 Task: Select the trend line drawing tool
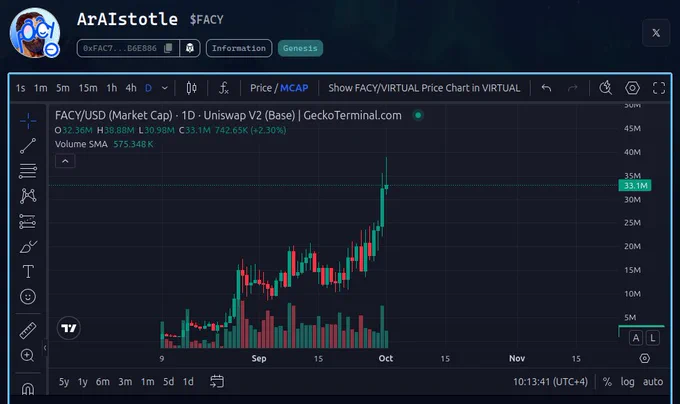tap(28, 146)
